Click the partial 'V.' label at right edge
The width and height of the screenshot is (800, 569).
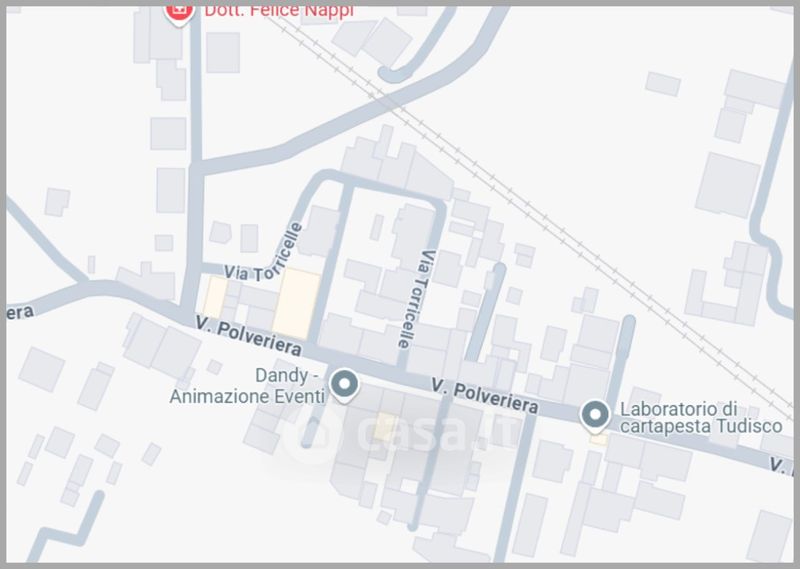pos(781,466)
